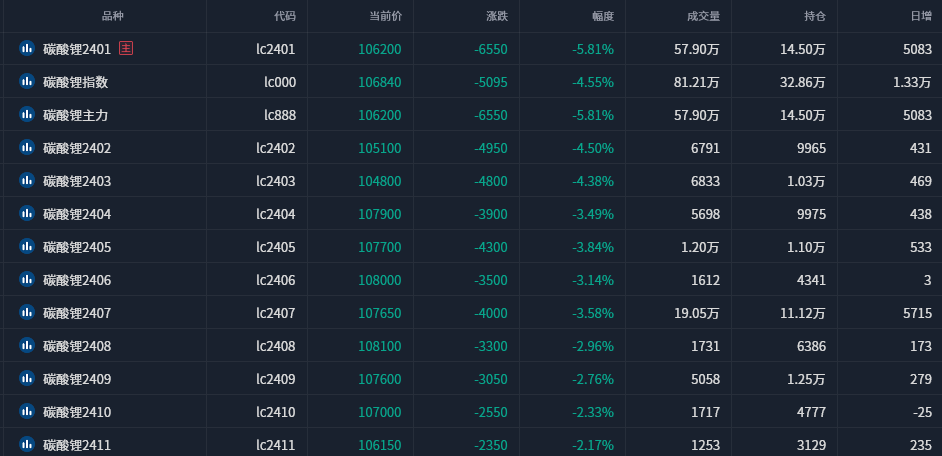Sort by the 成交量 column header
The image size is (942, 456).
[703, 16]
